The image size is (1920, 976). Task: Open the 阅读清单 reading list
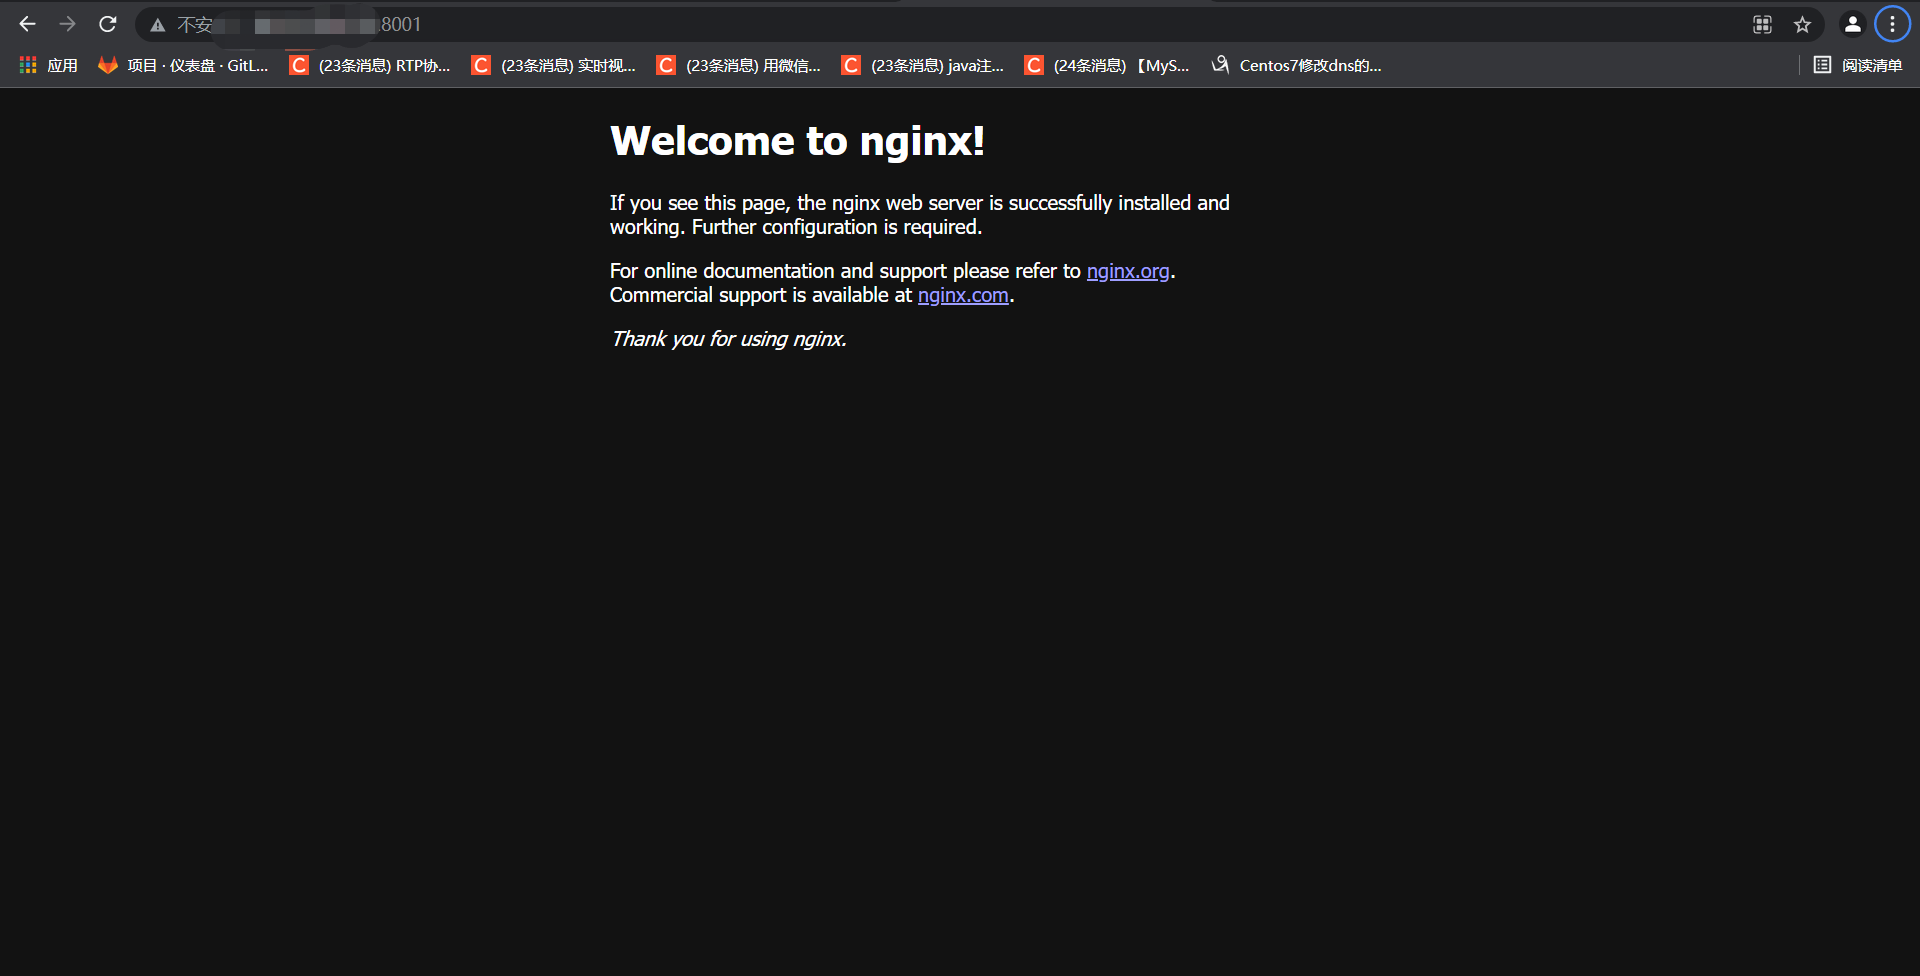tap(1858, 65)
